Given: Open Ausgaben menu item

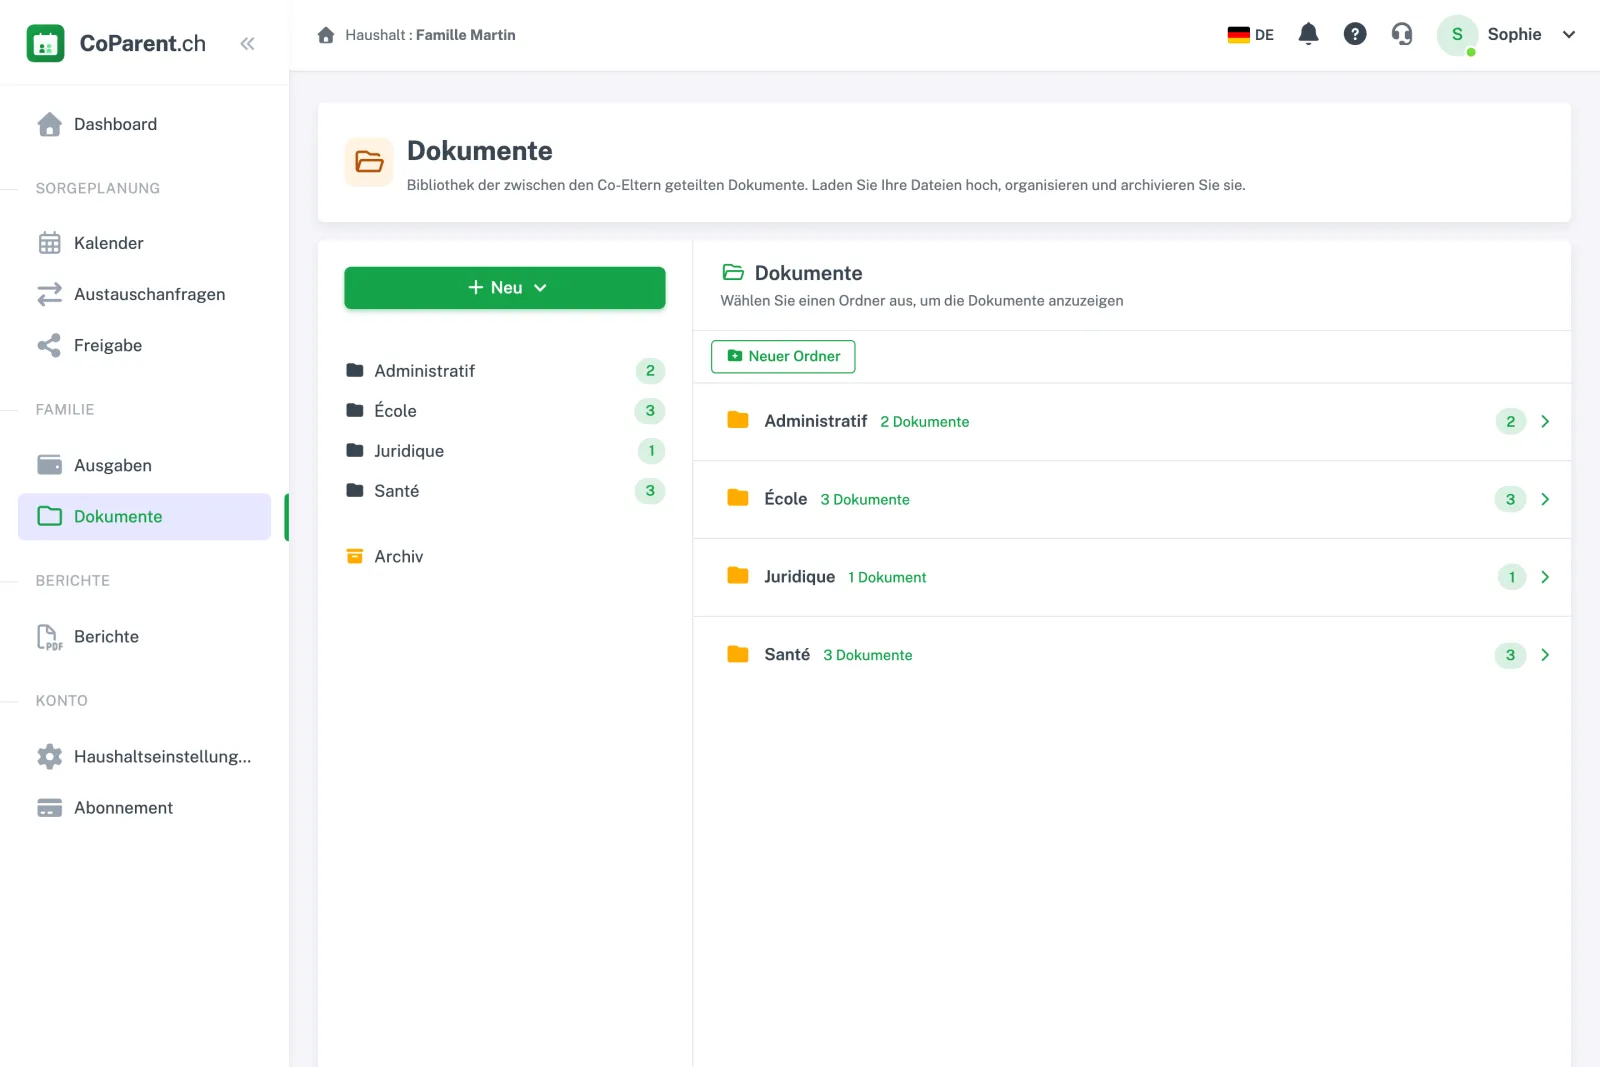Looking at the screenshot, I should tap(144, 465).
